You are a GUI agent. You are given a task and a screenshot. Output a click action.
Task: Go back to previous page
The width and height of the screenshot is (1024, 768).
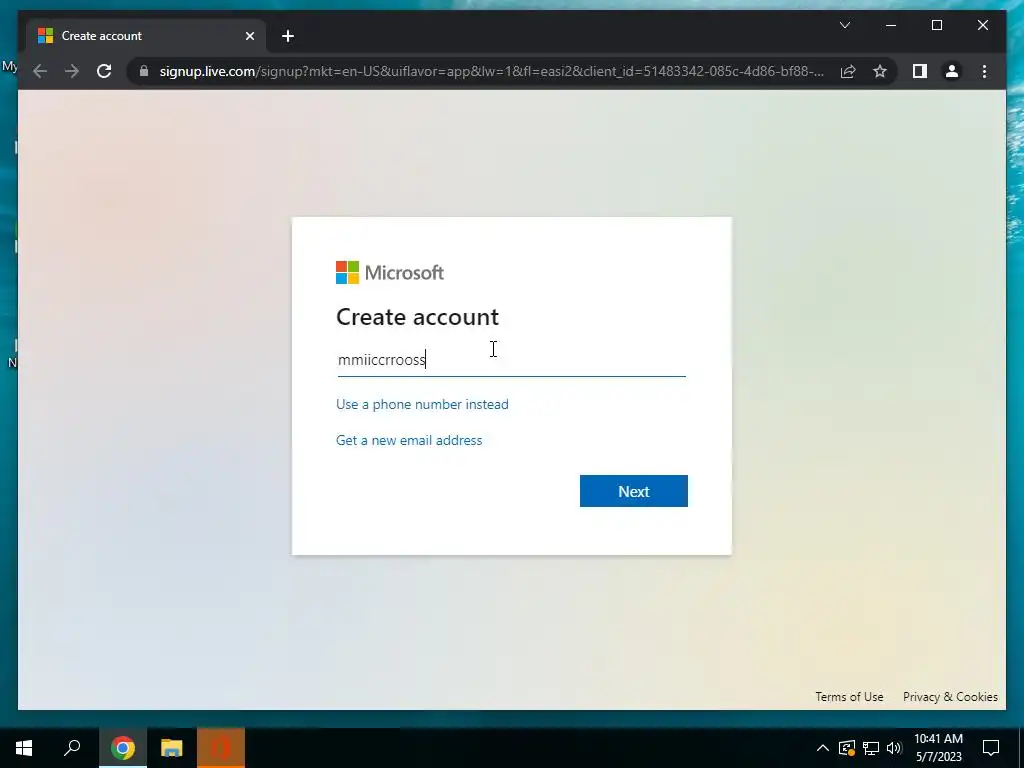(40, 71)
